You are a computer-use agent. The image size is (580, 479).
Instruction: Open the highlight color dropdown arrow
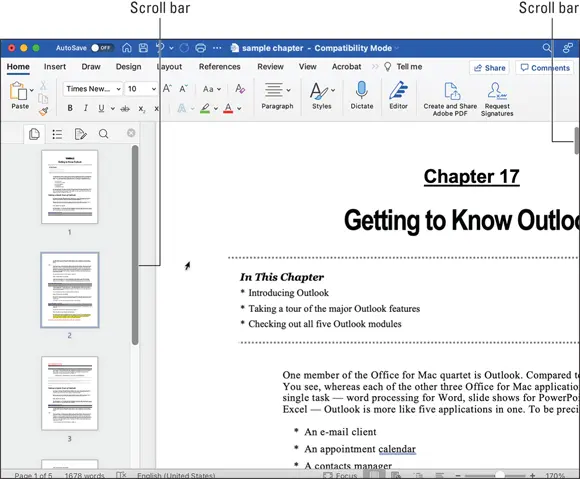pyautogui.click(x=216, y=108)
